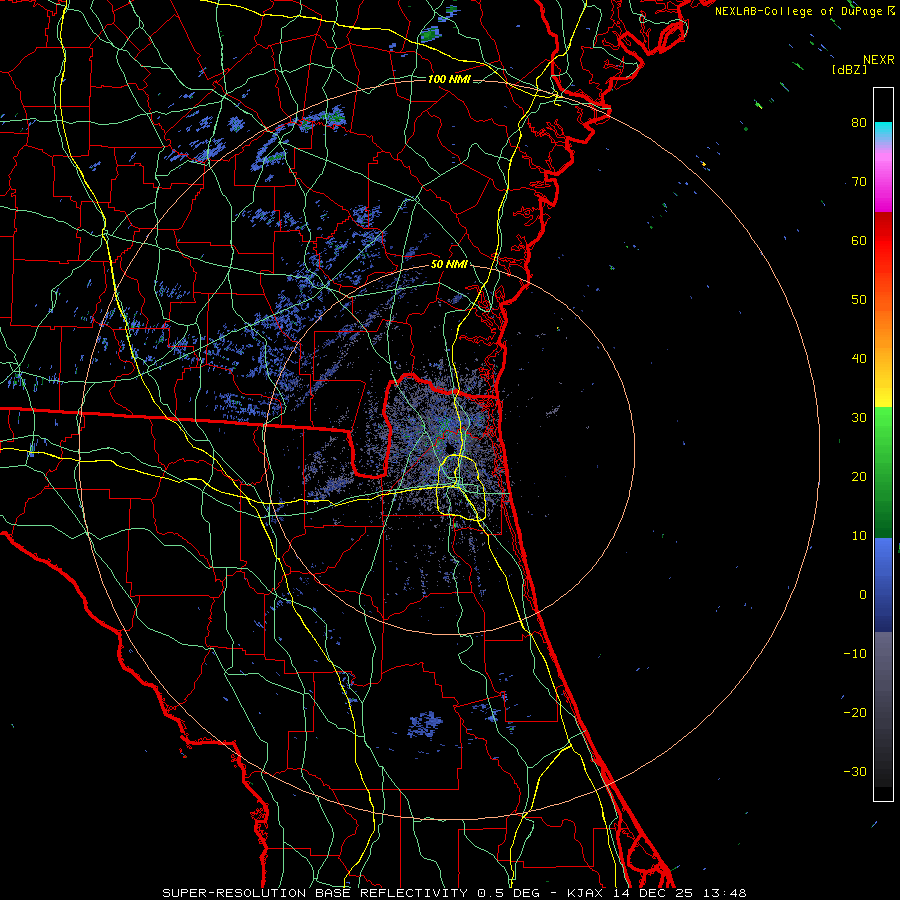Click the "50 NMI" range ring label

tap(449, 265)
